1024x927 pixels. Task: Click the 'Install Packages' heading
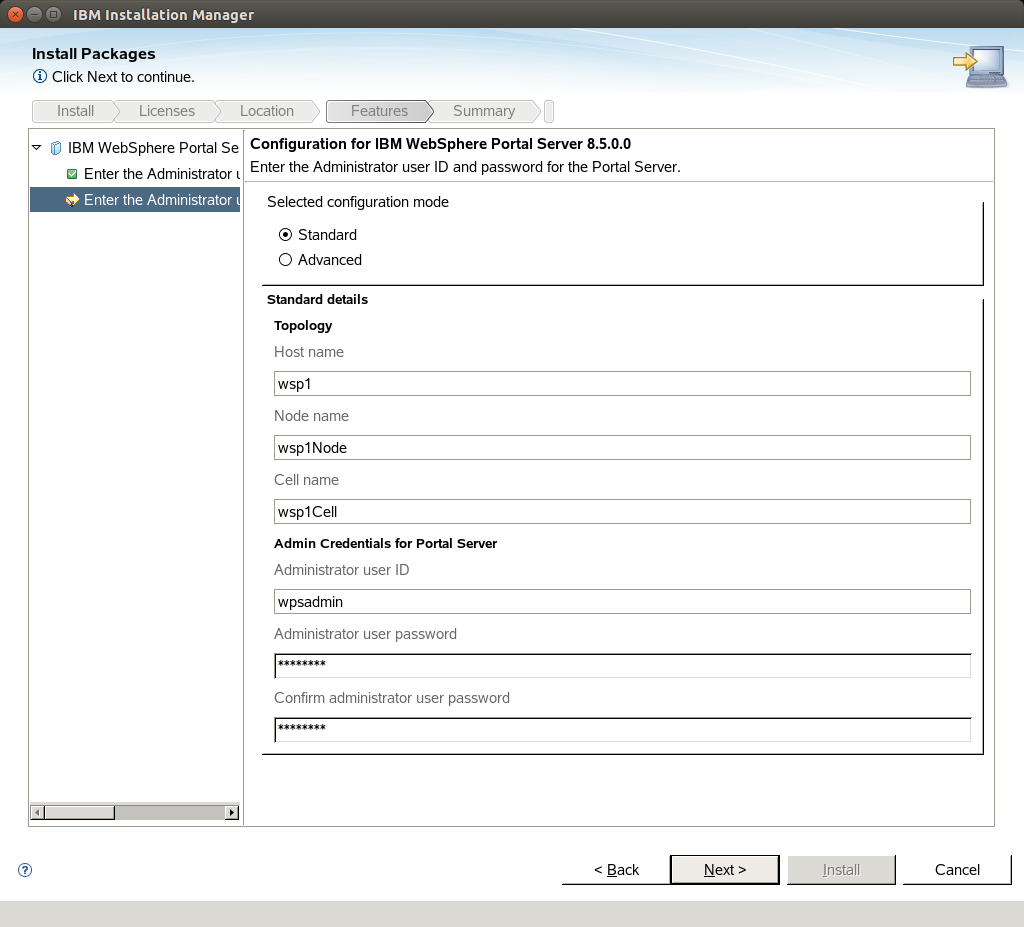(x=93, y=54)
